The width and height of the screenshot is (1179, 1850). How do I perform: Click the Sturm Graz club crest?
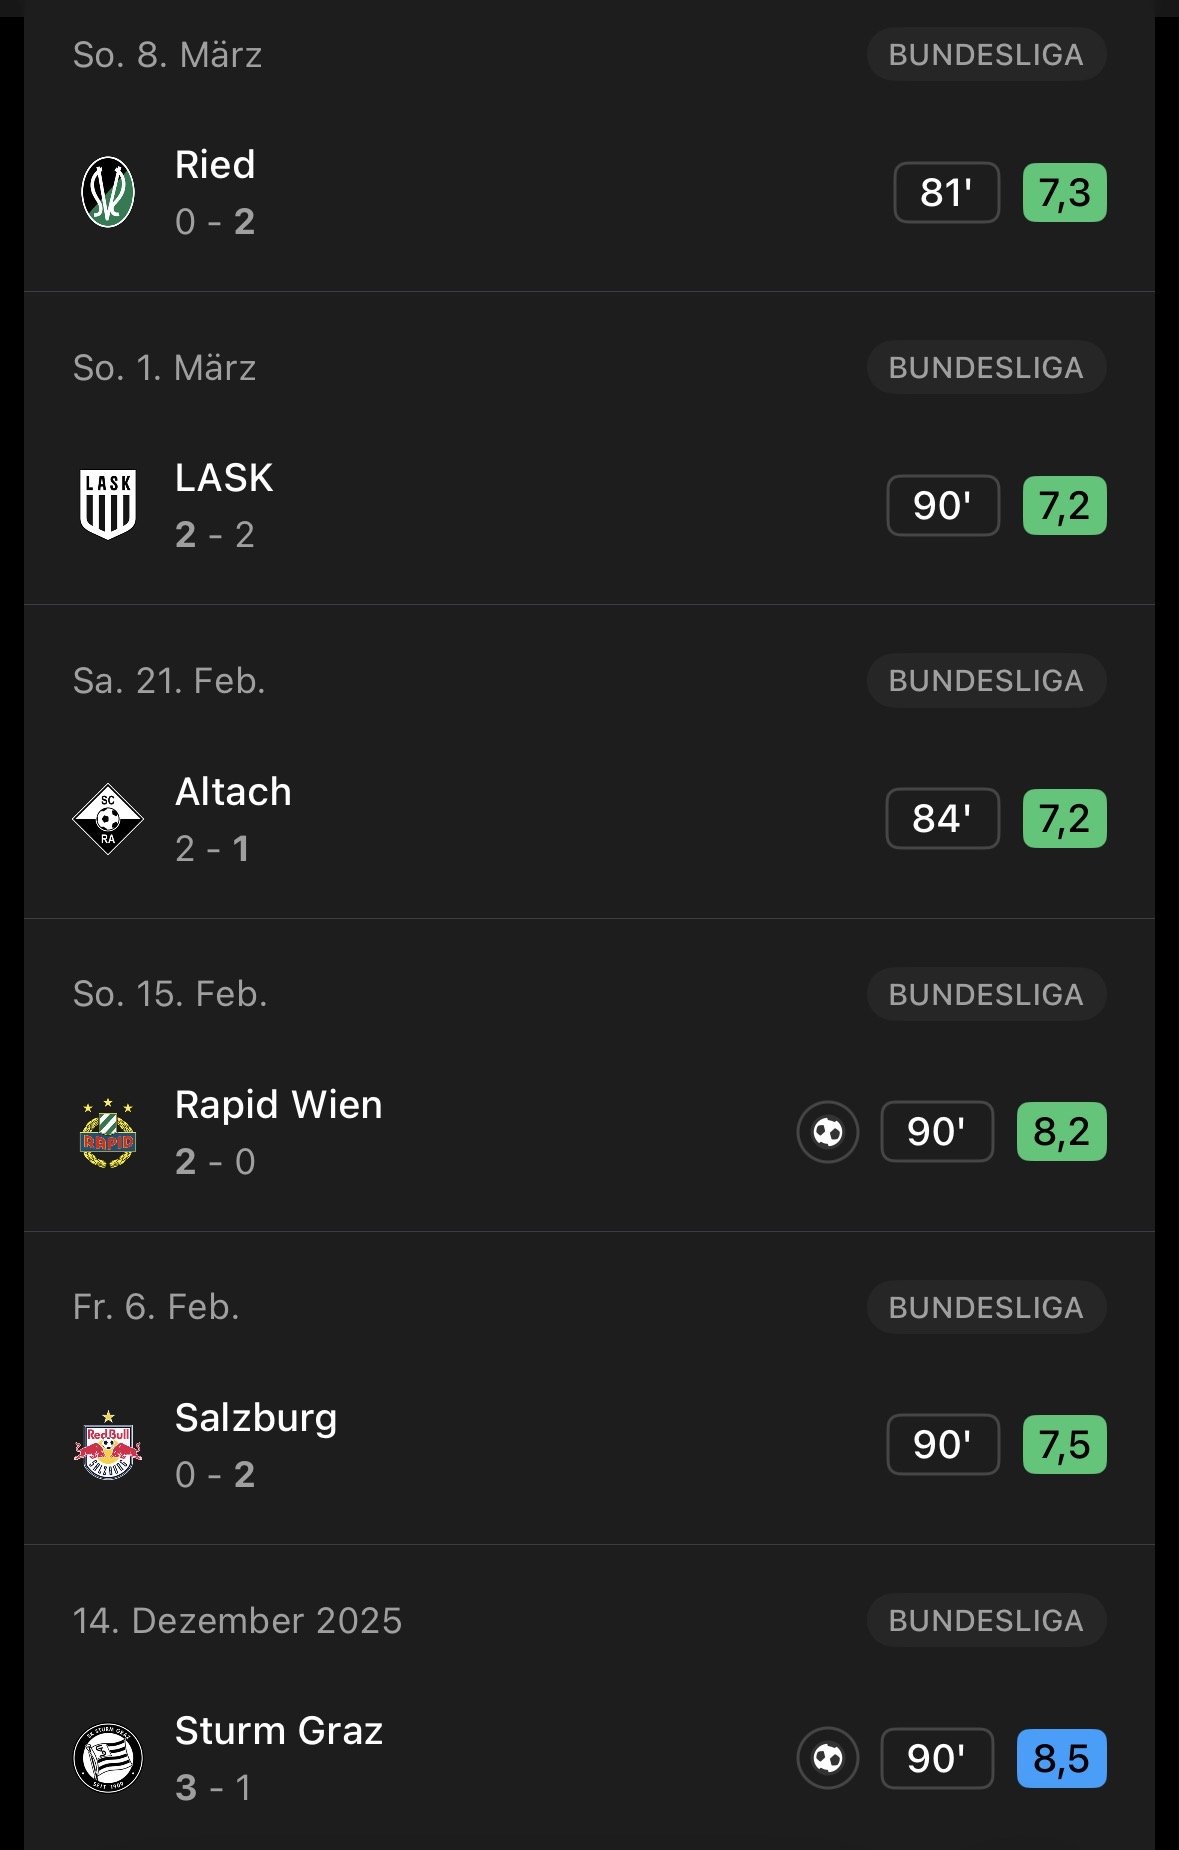(108, 1758)
